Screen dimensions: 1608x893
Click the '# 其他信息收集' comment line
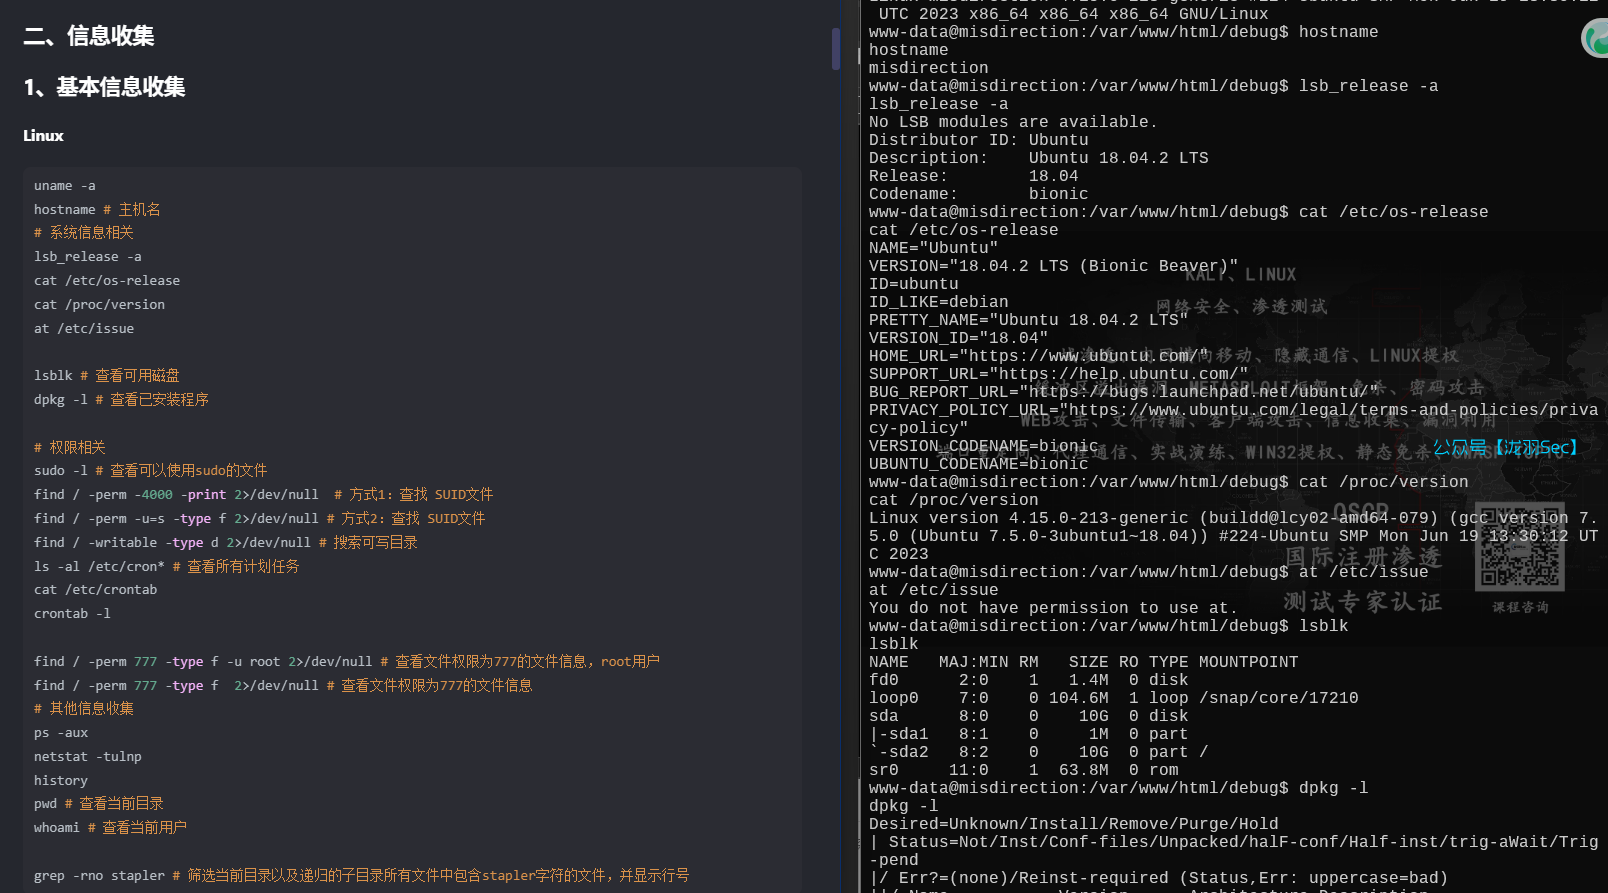click(x=84, y=709)
